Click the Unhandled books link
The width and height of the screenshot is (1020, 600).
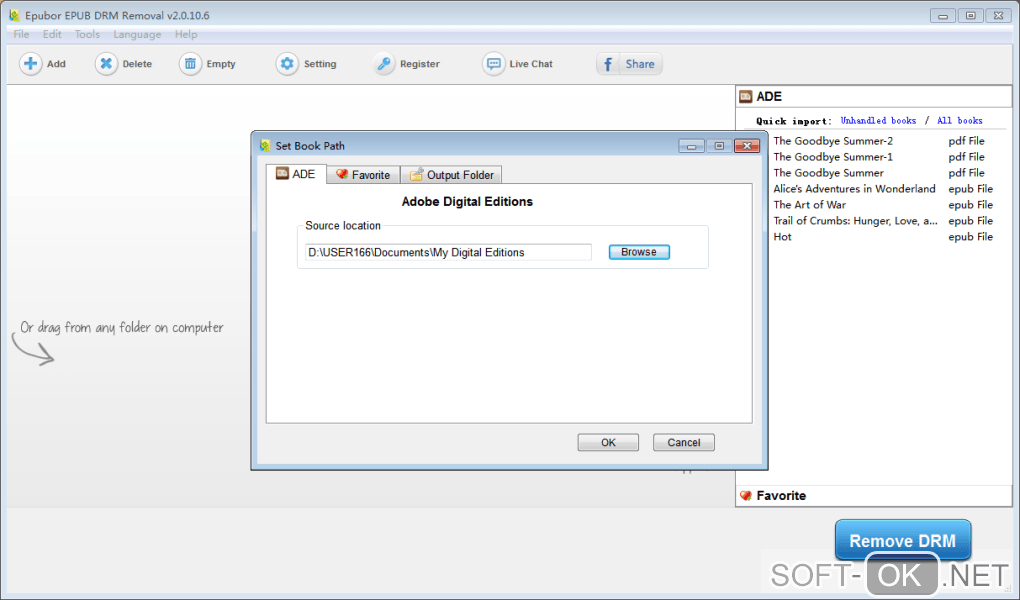878,120
